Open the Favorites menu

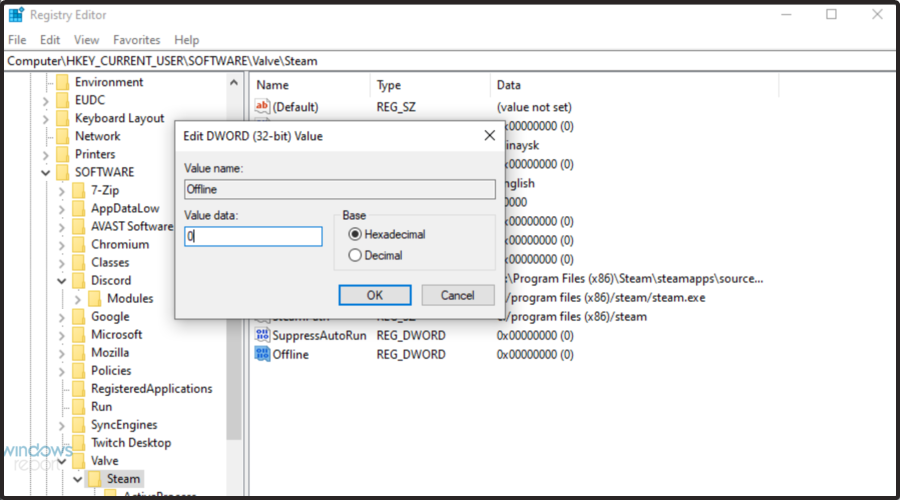coord(137,40)
